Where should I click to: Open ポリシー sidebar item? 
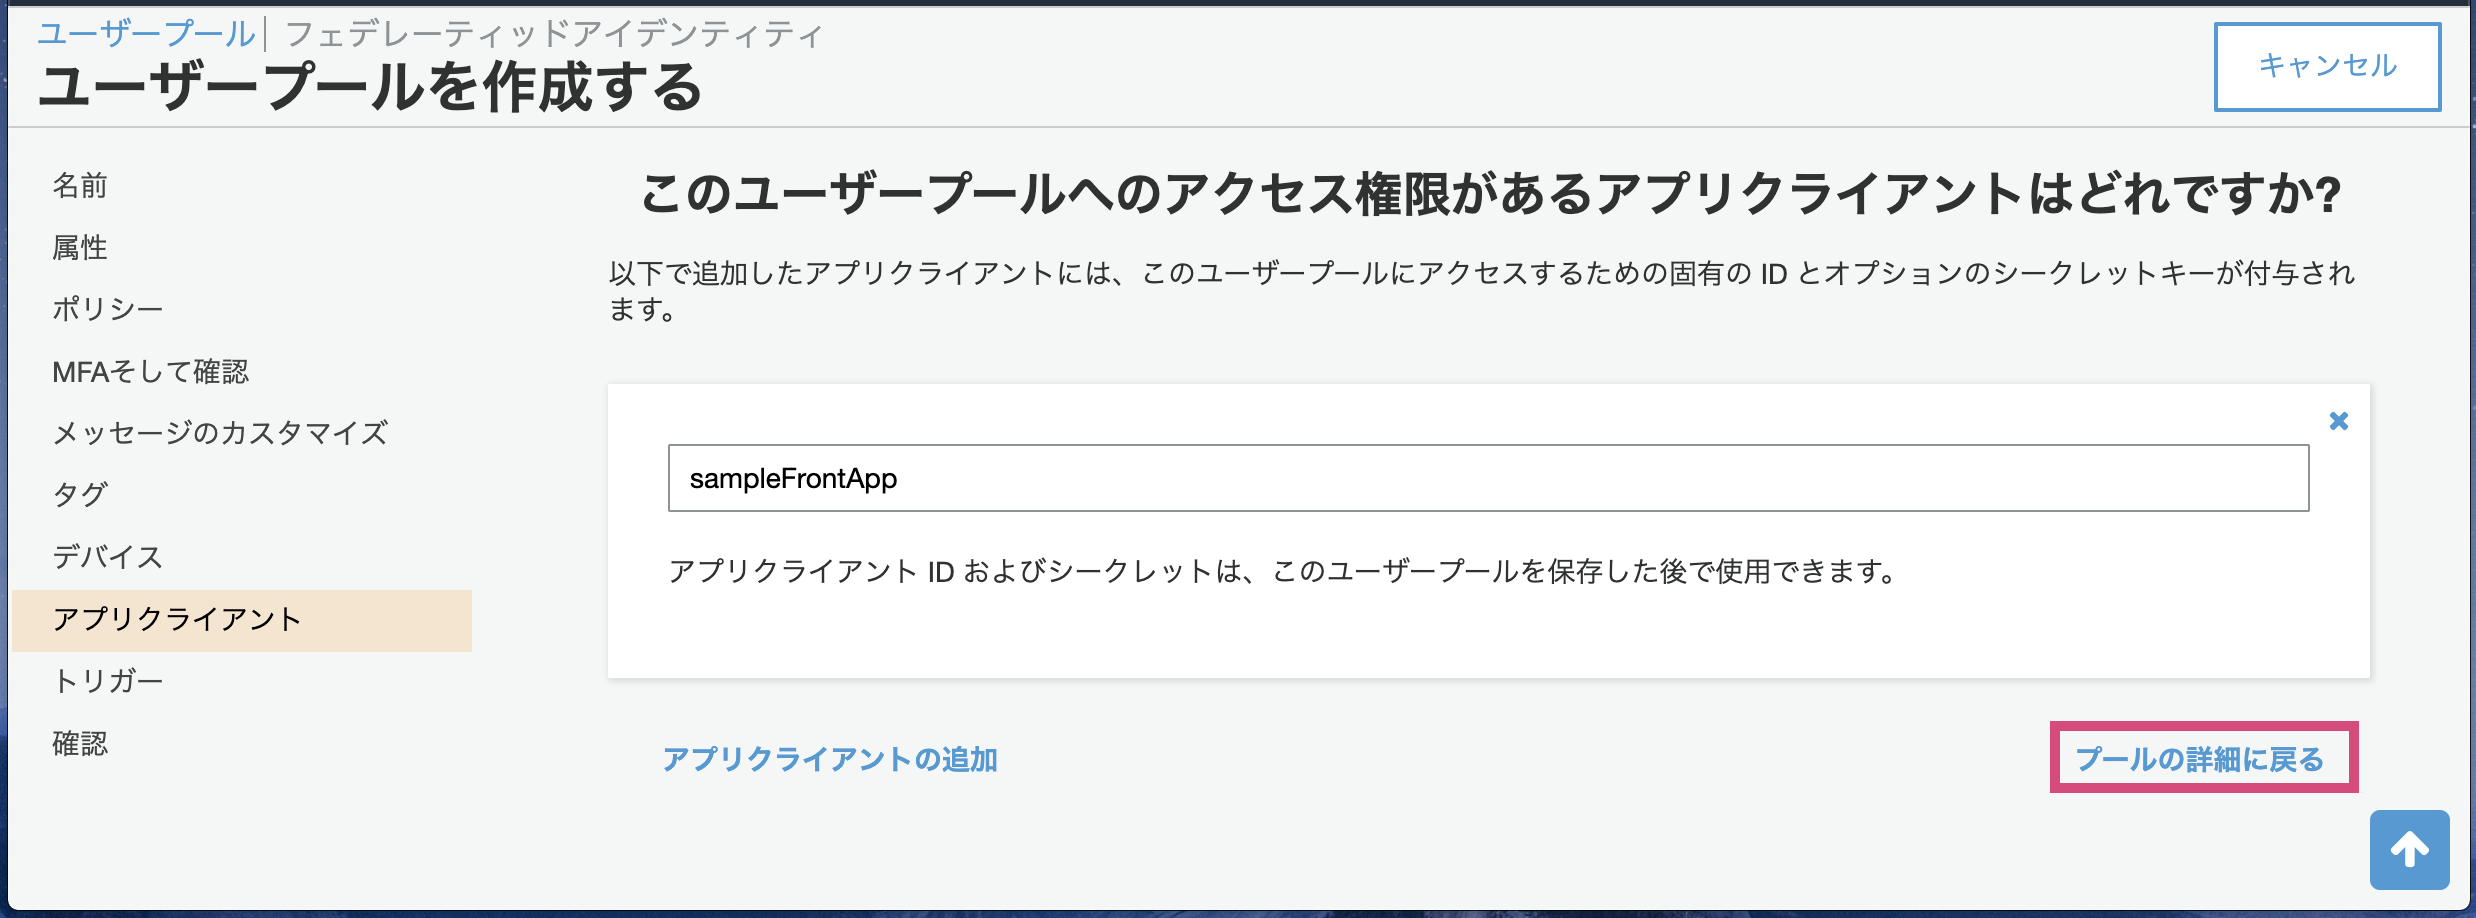click(x=108, y=309)
